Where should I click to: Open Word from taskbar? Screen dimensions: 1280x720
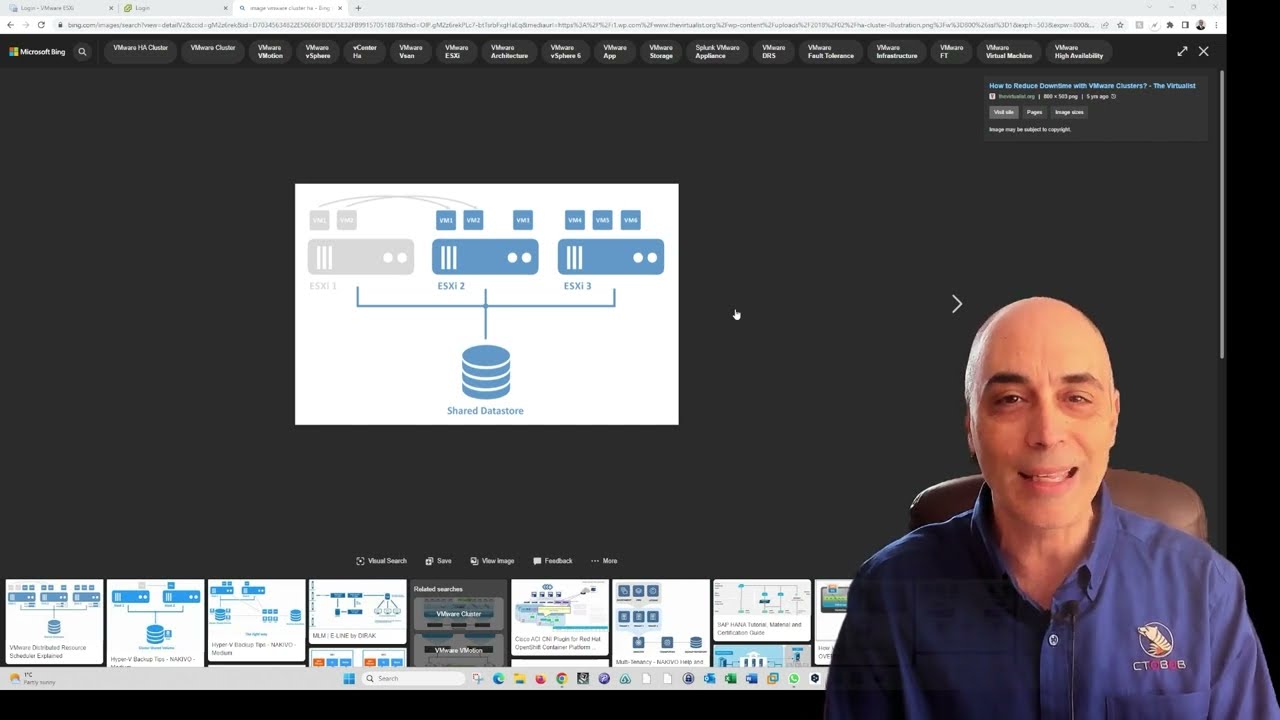pyautogui.click(x=751, y=678)
